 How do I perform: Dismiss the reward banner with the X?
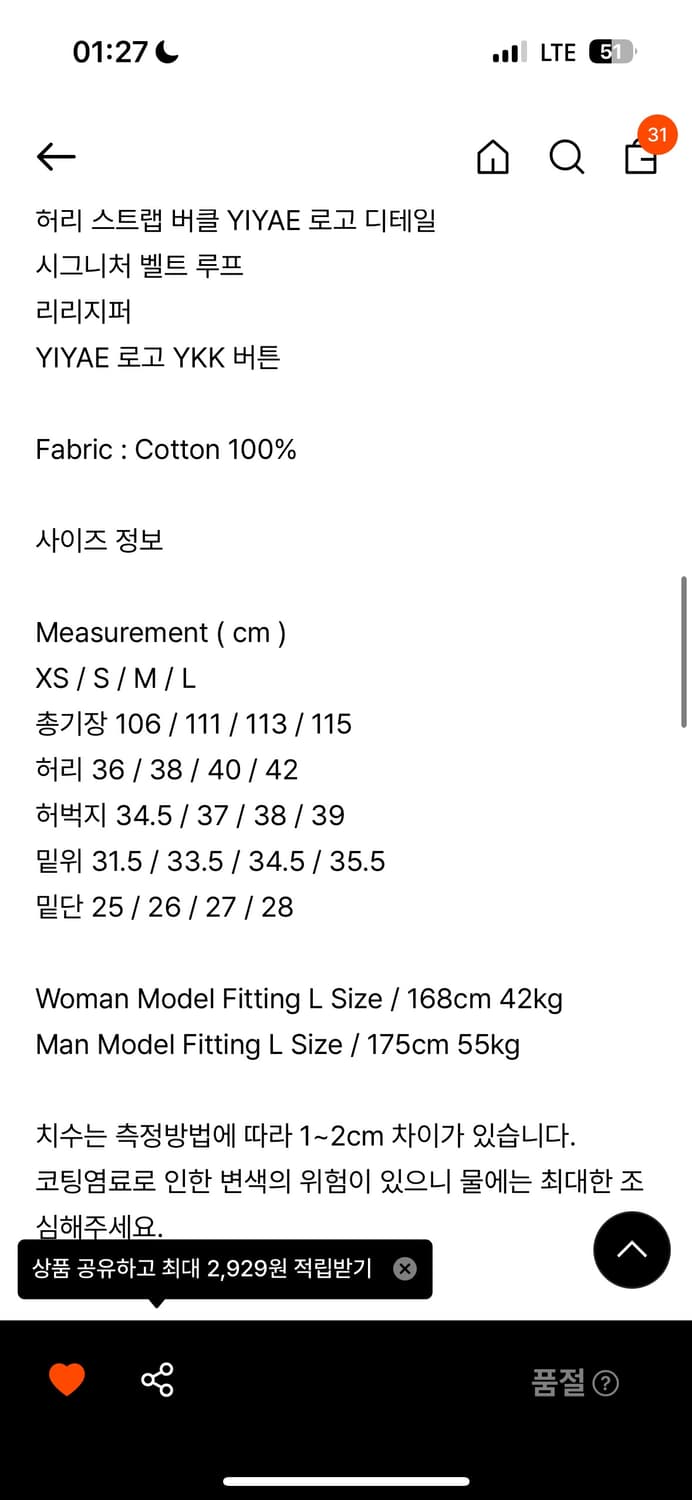405,1268
